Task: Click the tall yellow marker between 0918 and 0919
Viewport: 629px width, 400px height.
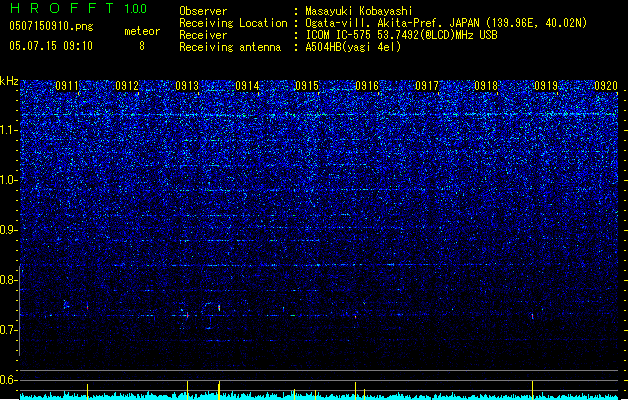Action: 532,390
